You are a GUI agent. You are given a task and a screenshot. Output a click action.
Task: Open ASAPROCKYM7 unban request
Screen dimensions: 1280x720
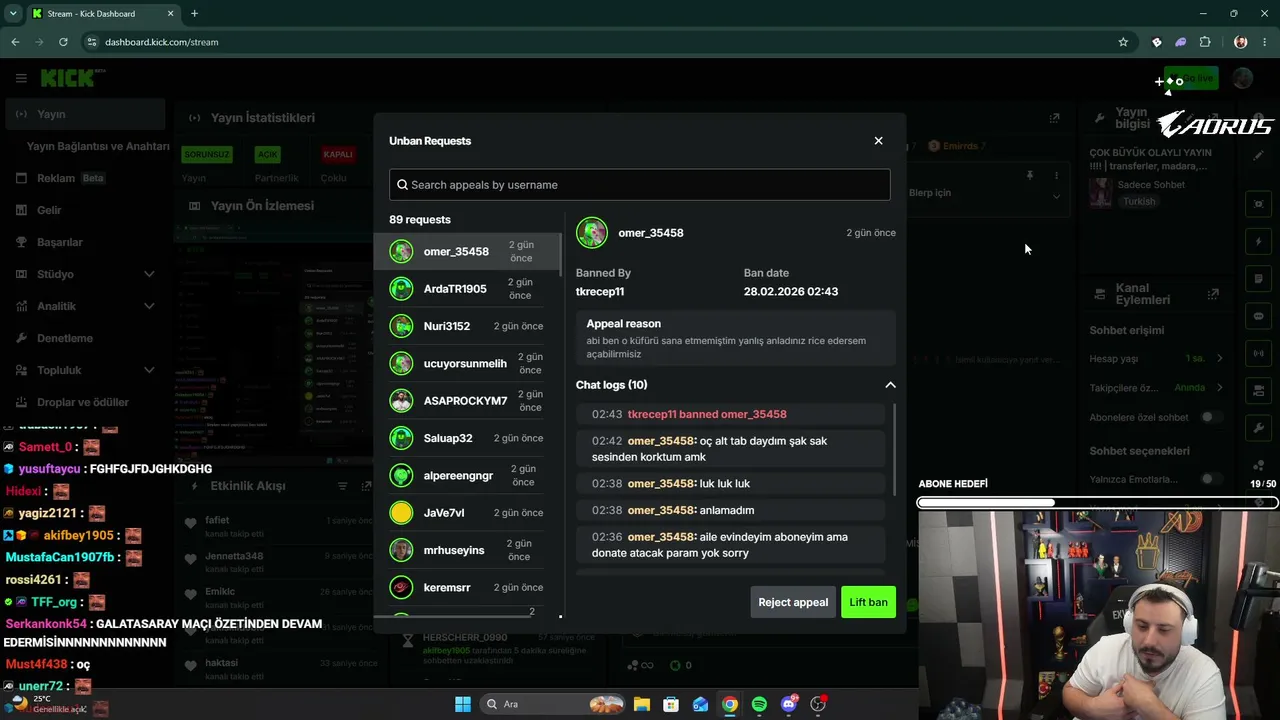click(468, 401)
